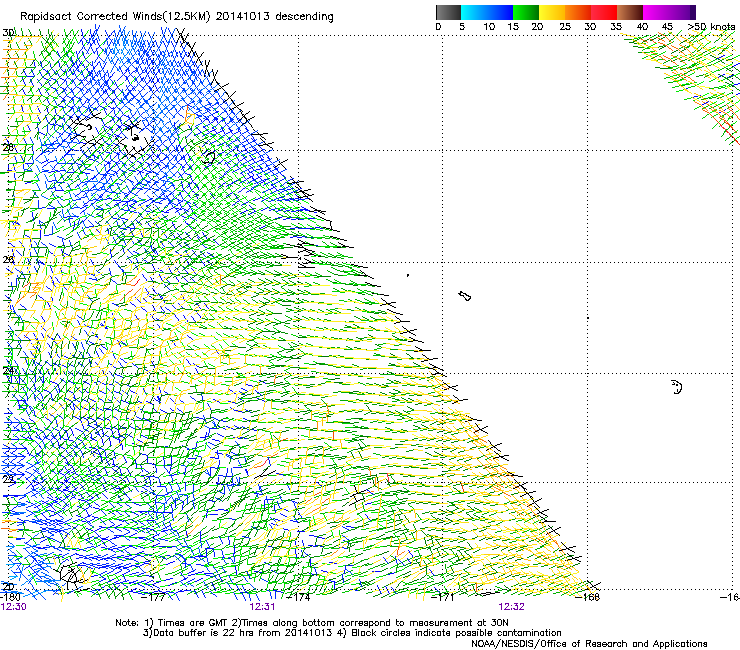Select the yellow 20-25 knots legend color
This screenshot has width=740, height=650.
(552, 12)
